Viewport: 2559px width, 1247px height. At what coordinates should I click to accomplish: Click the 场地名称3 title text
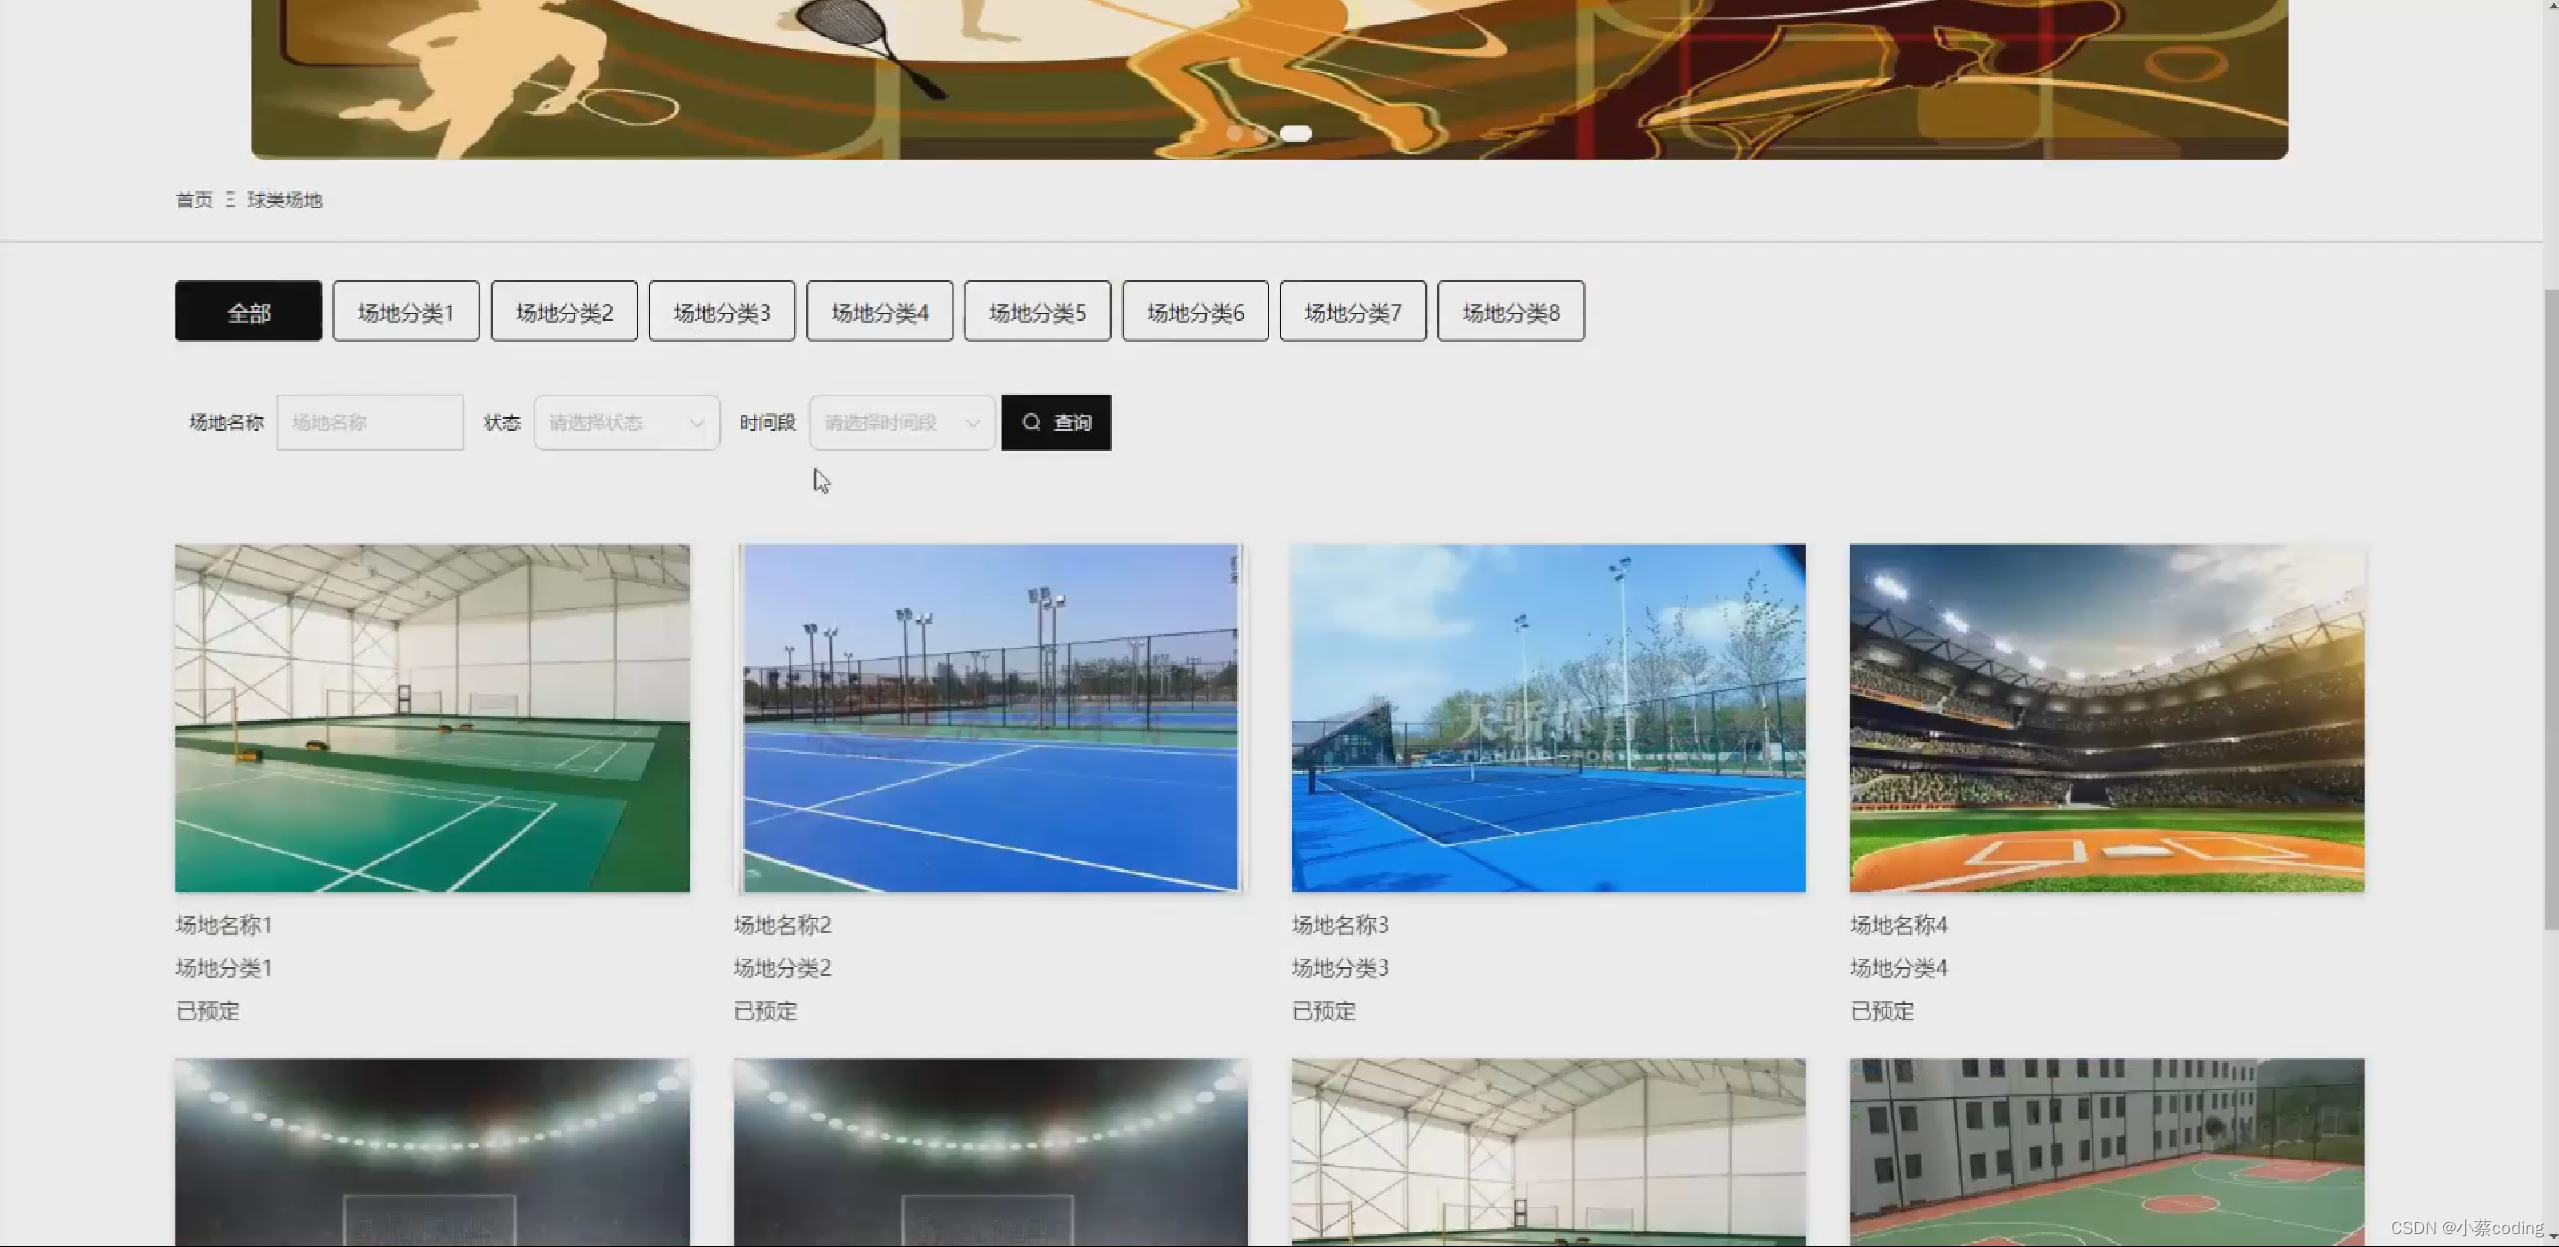tap(1340, 925)
